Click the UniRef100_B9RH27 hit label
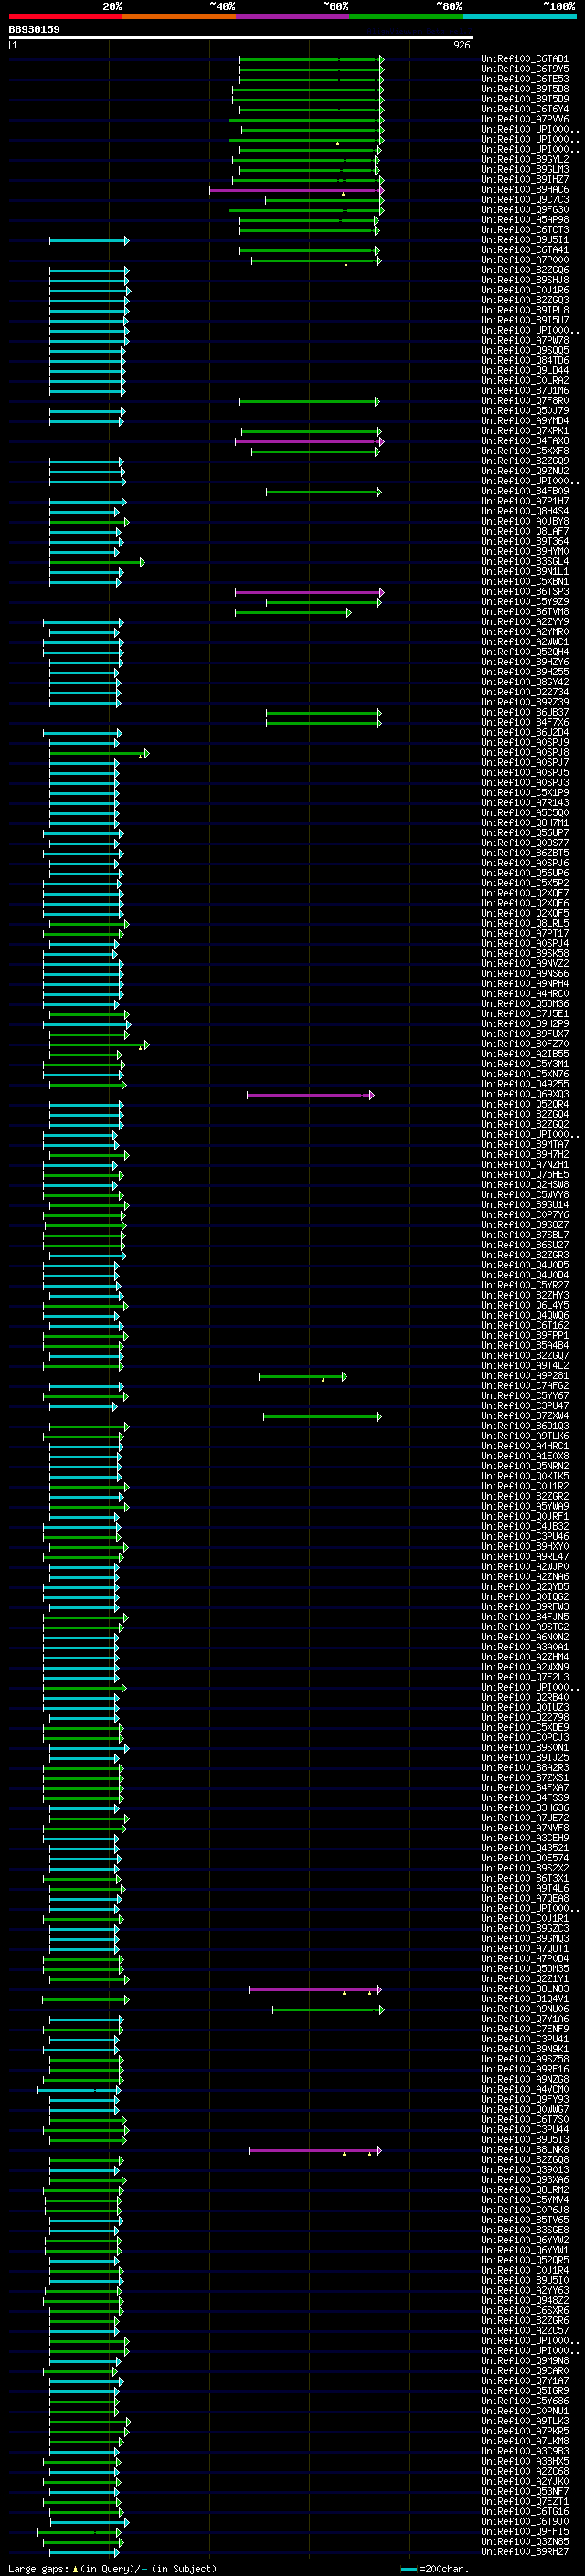The width and height of the screenshot is (585, 2576). point(524,2552)
